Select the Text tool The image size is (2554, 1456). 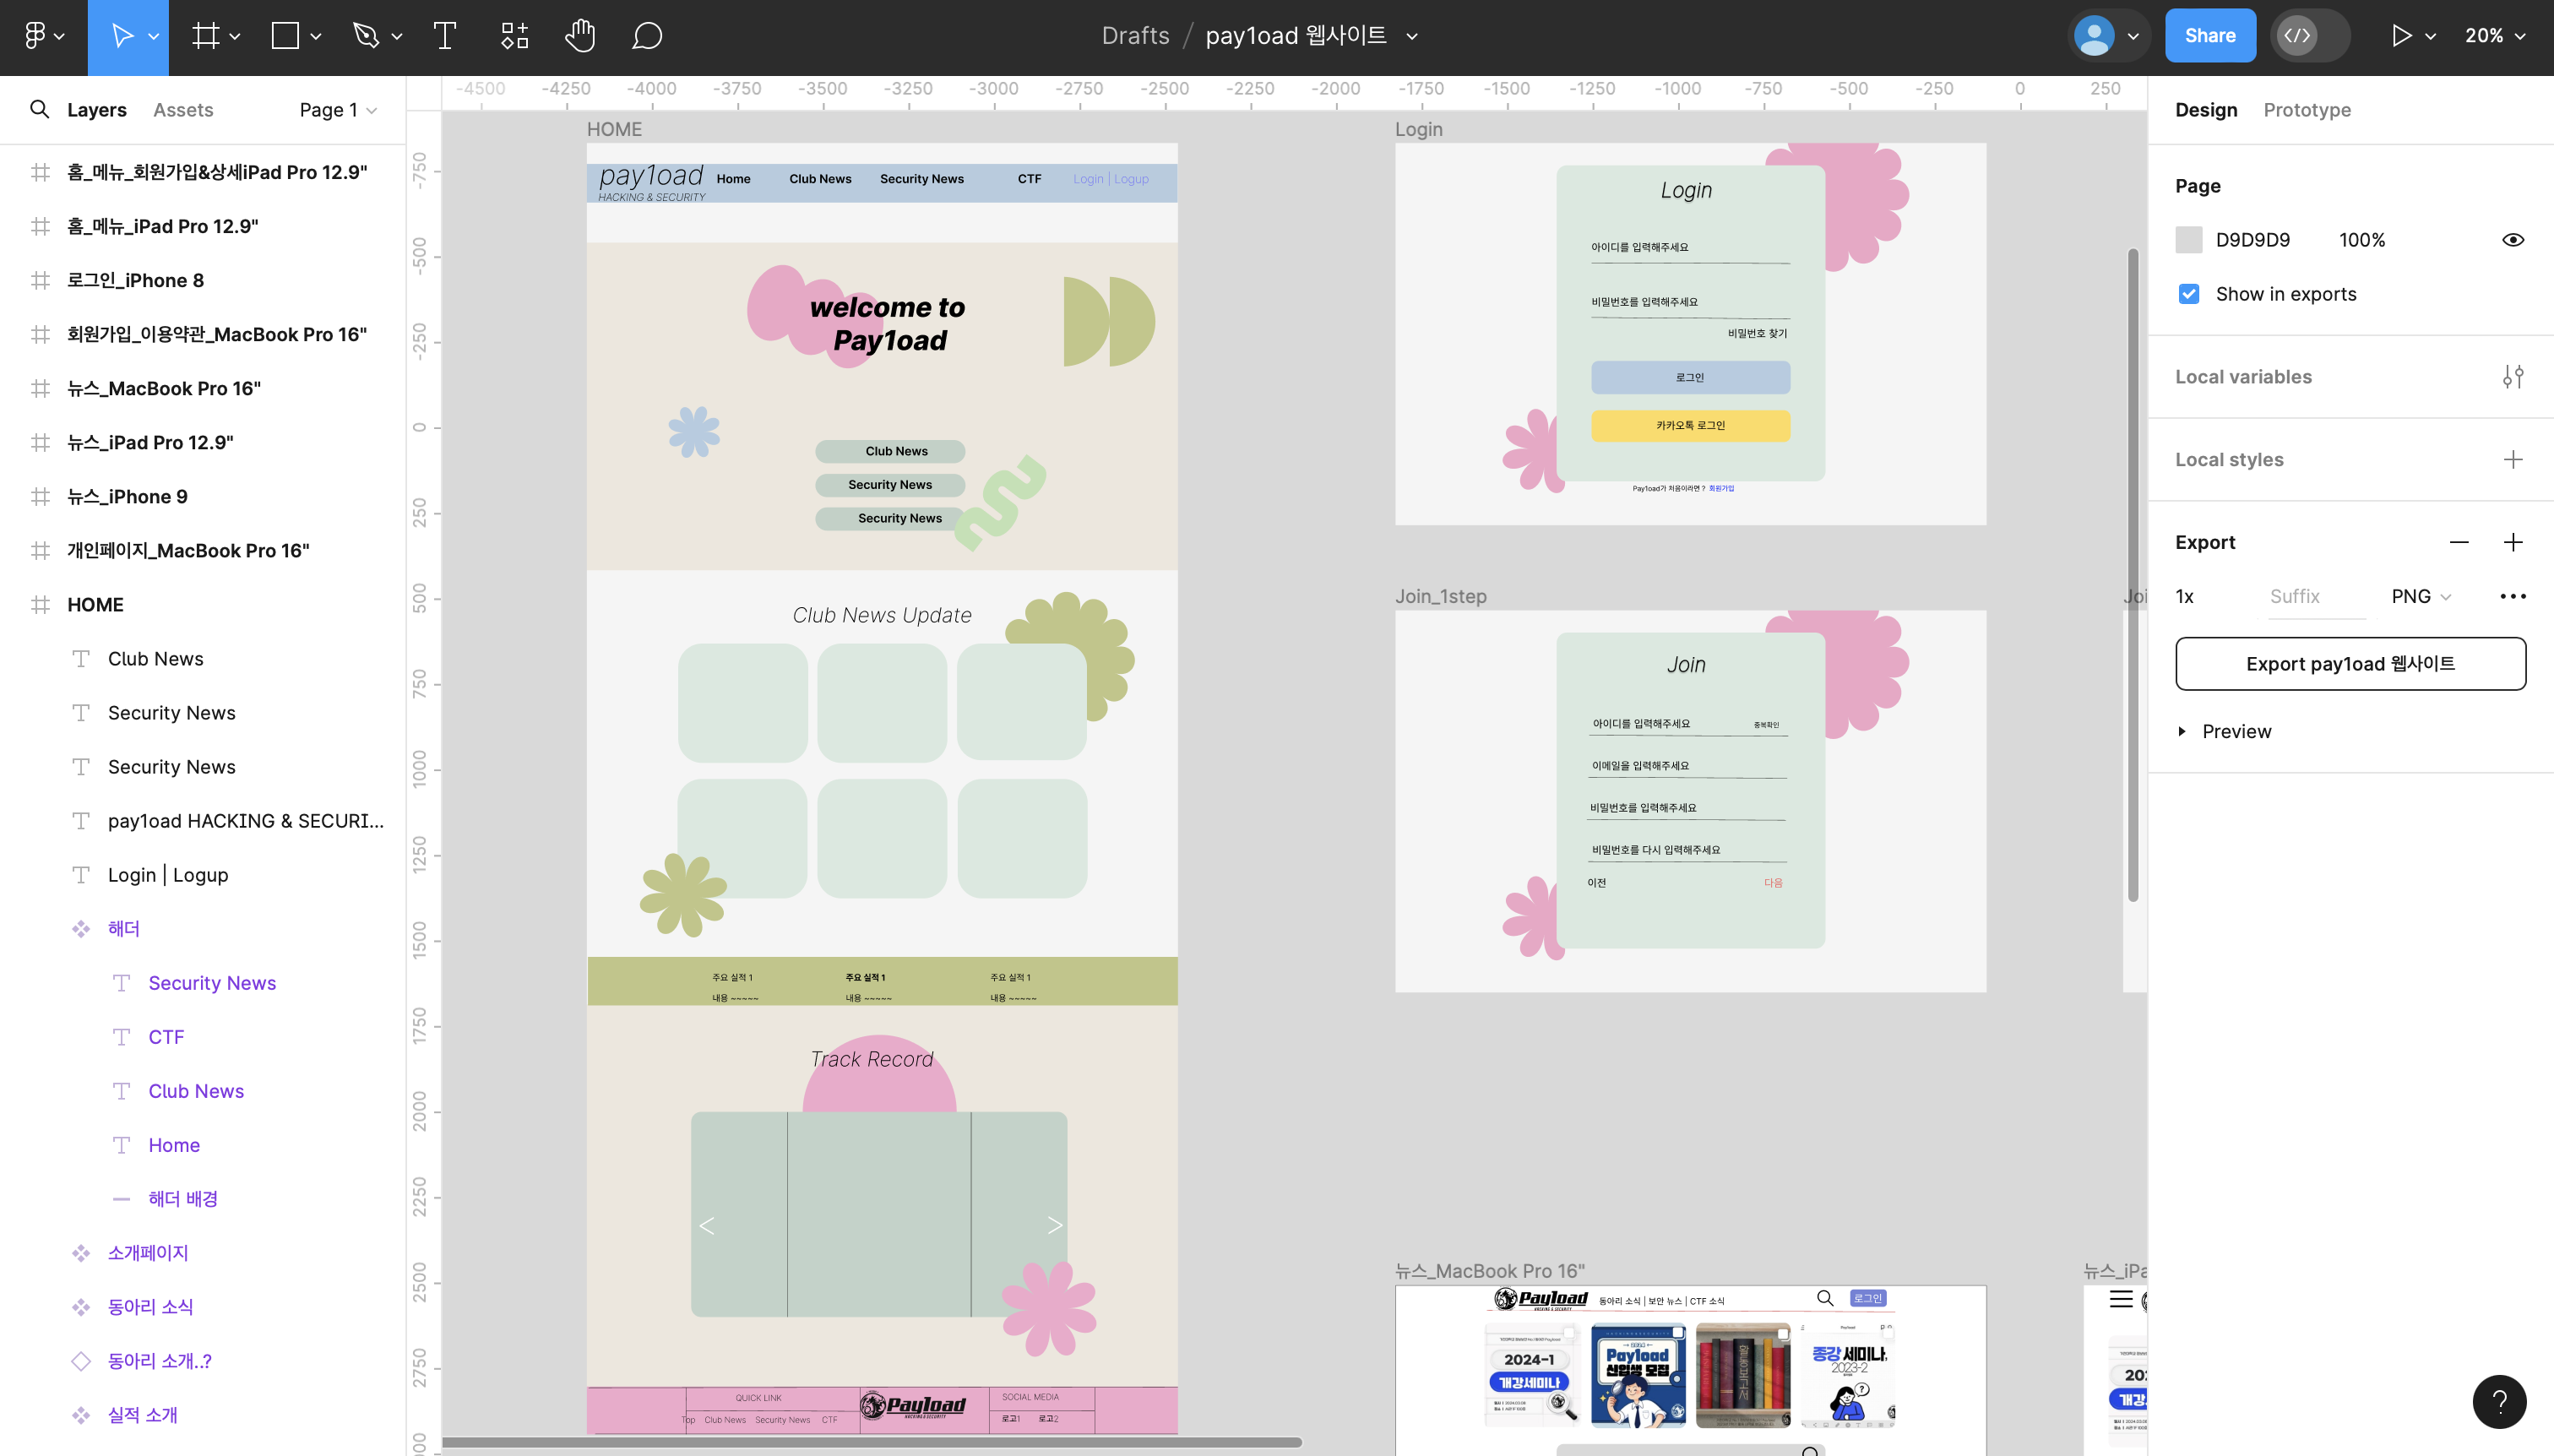(x=445, y=36)
